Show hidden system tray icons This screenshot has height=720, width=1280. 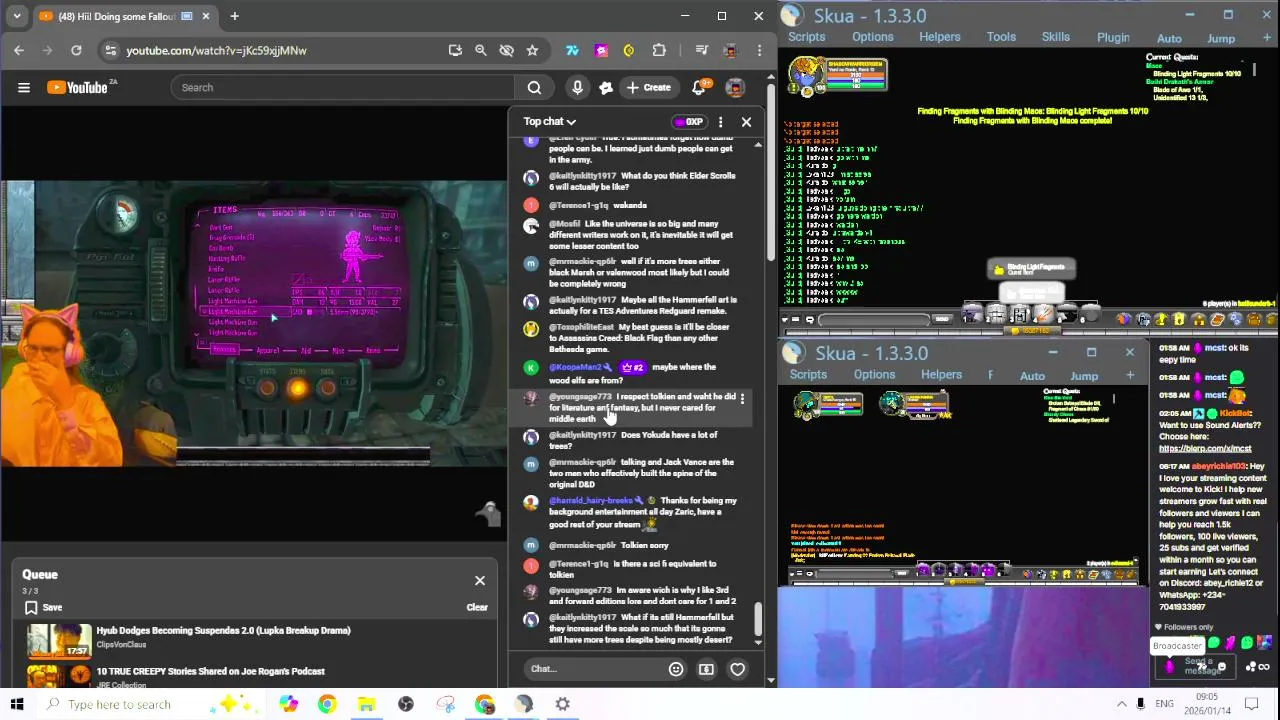pyautogui.click(x=1122, y=704)
